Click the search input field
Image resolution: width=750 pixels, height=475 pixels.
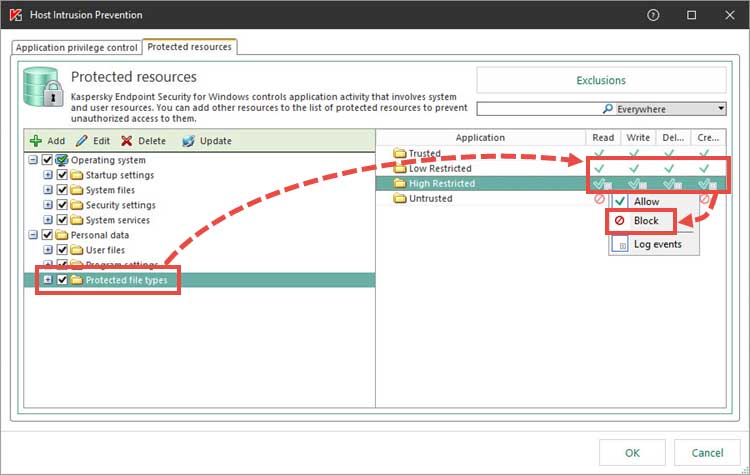coord(539,109)
